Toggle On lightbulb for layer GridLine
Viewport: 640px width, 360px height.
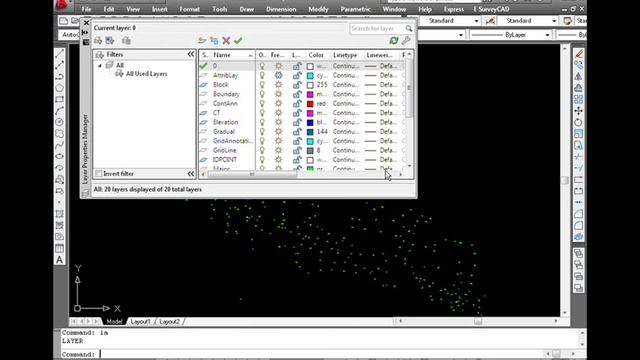[262, 150]
